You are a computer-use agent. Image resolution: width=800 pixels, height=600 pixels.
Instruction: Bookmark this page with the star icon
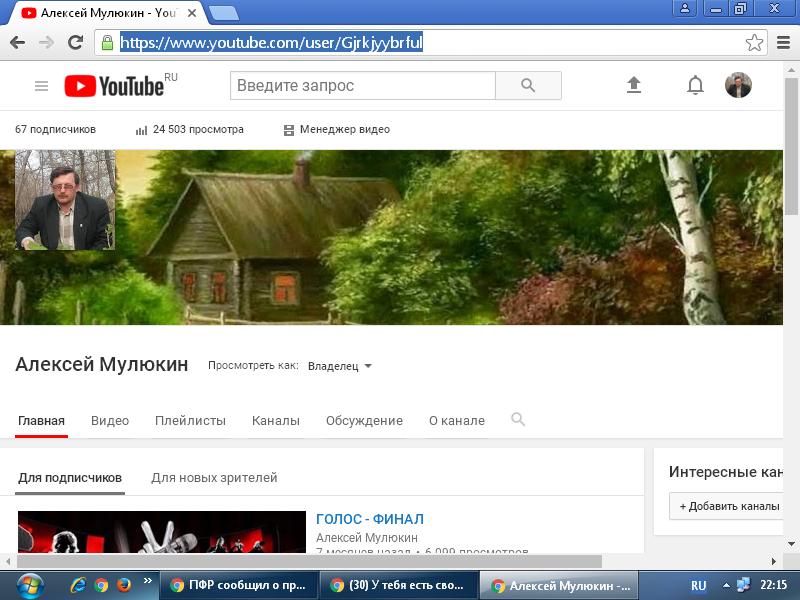point(754,43)
